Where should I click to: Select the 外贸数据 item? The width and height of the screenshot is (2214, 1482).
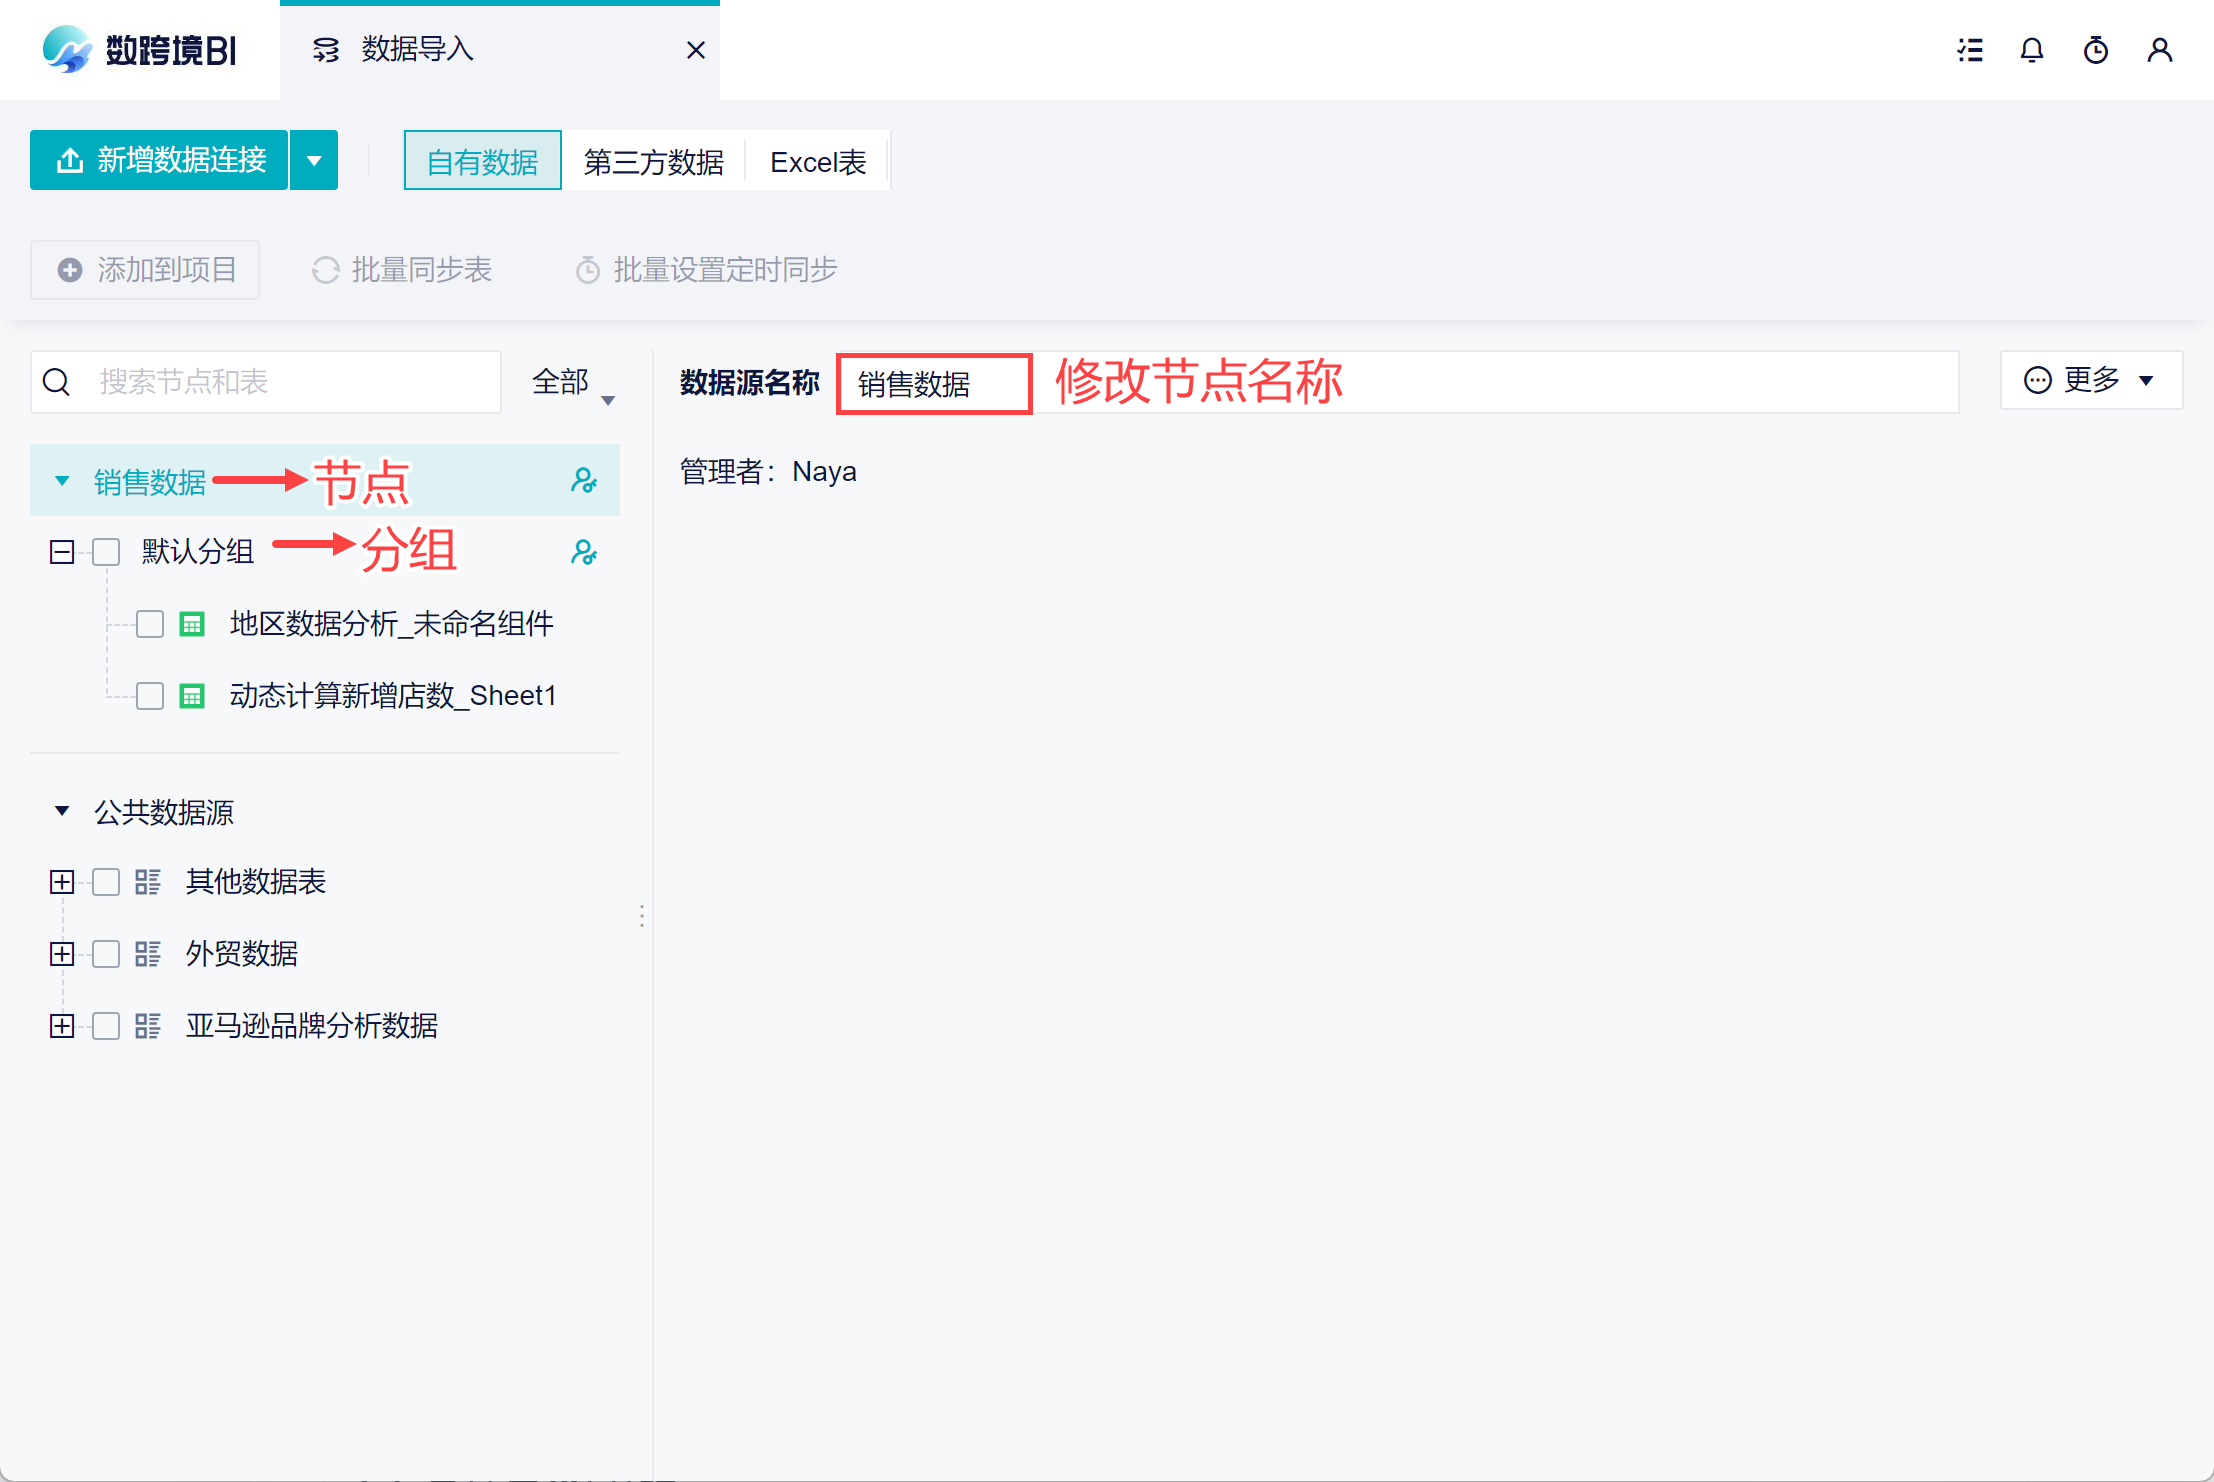242,954
